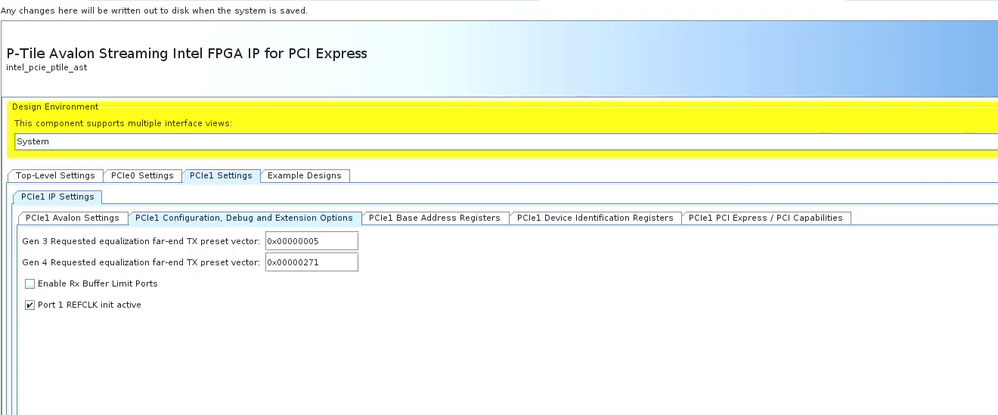Switch to PCIe1 Device Identification Registers tab
The height and width of the screenshot is (415, 998).
click(595, 218)
